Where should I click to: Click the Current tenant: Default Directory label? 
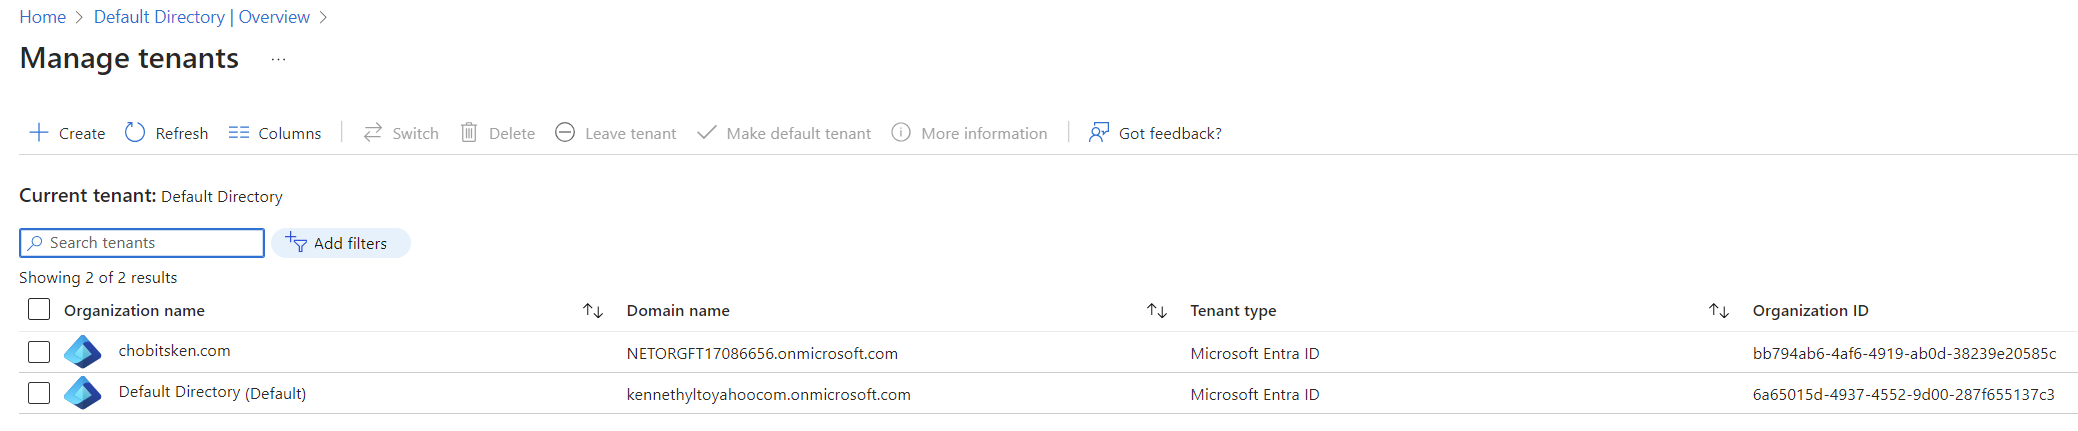point(151,196)
